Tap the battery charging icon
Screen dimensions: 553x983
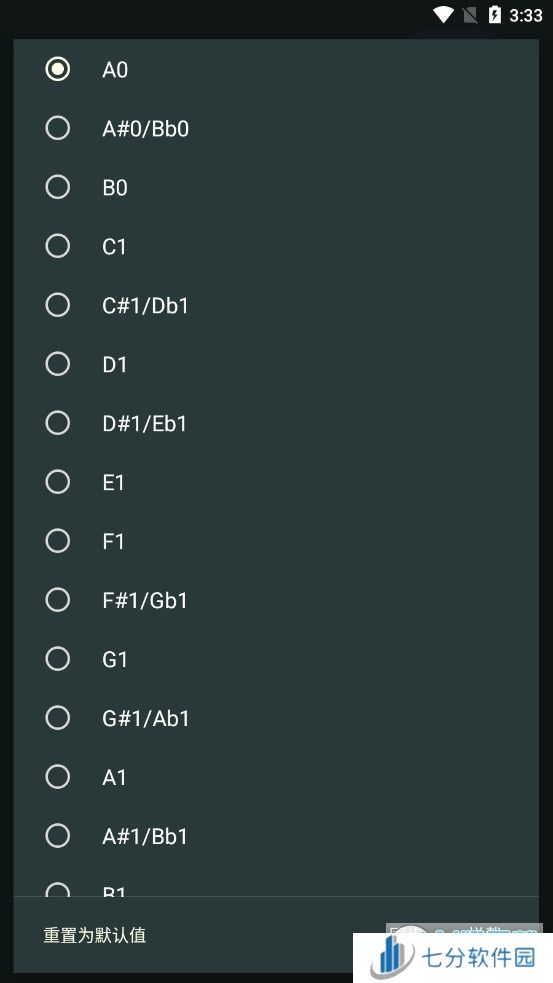click(x=494, y=14)
